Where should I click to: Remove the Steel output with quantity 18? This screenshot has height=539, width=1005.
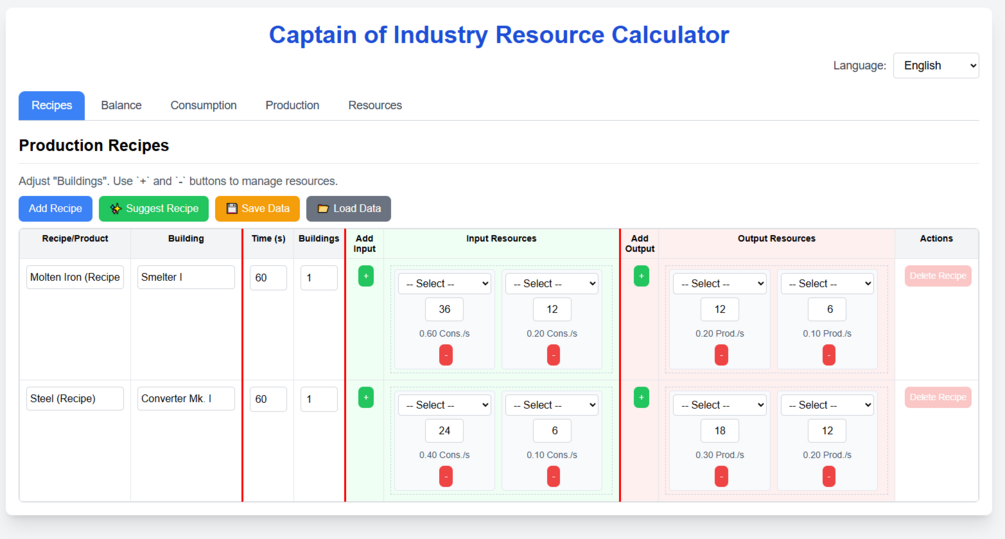721,477
